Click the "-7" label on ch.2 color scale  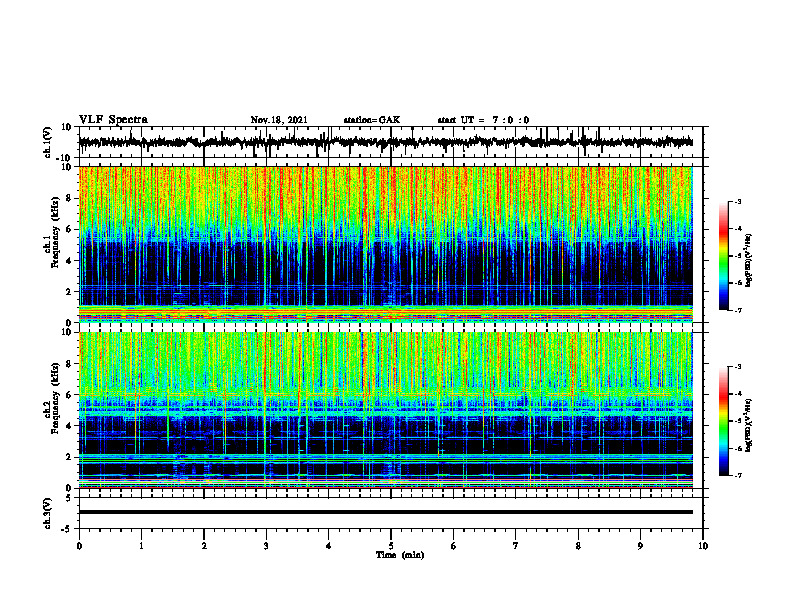point(737,475)
